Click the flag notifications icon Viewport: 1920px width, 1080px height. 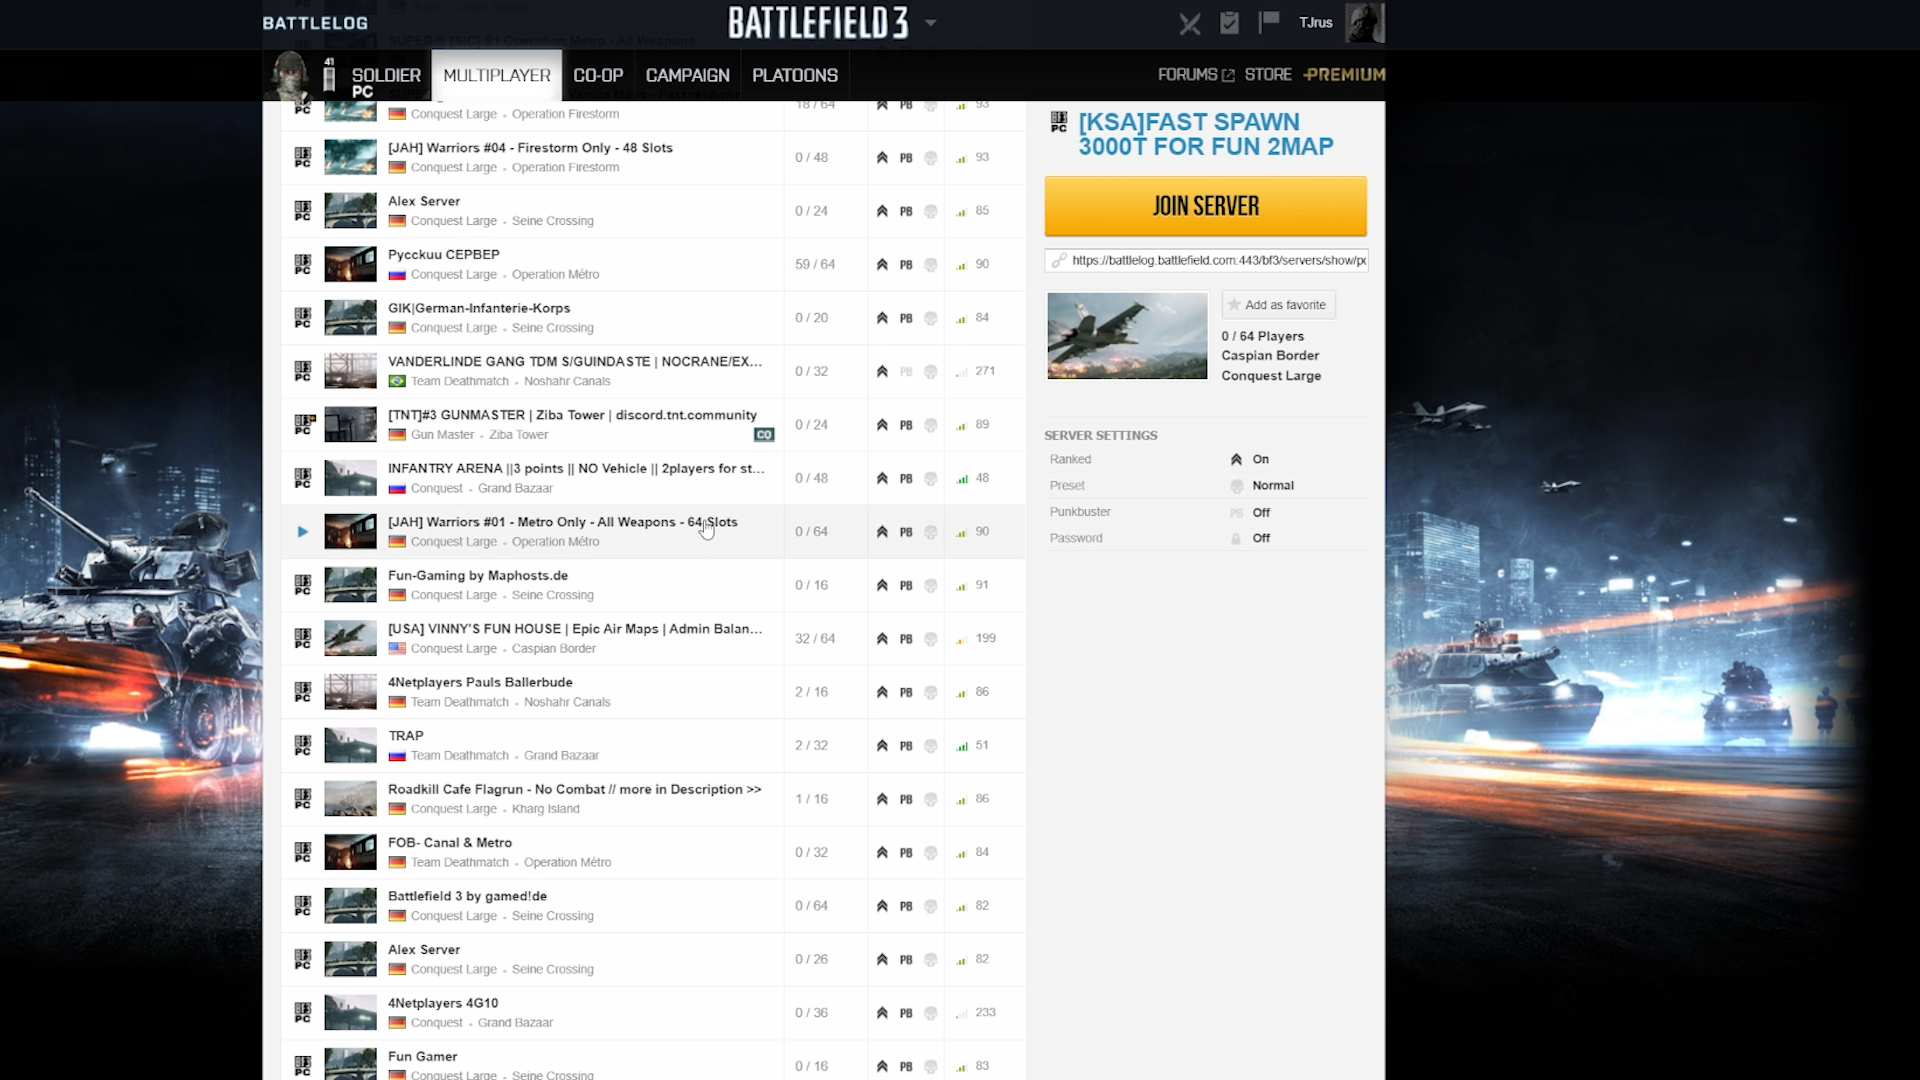tap(1269, 22)
